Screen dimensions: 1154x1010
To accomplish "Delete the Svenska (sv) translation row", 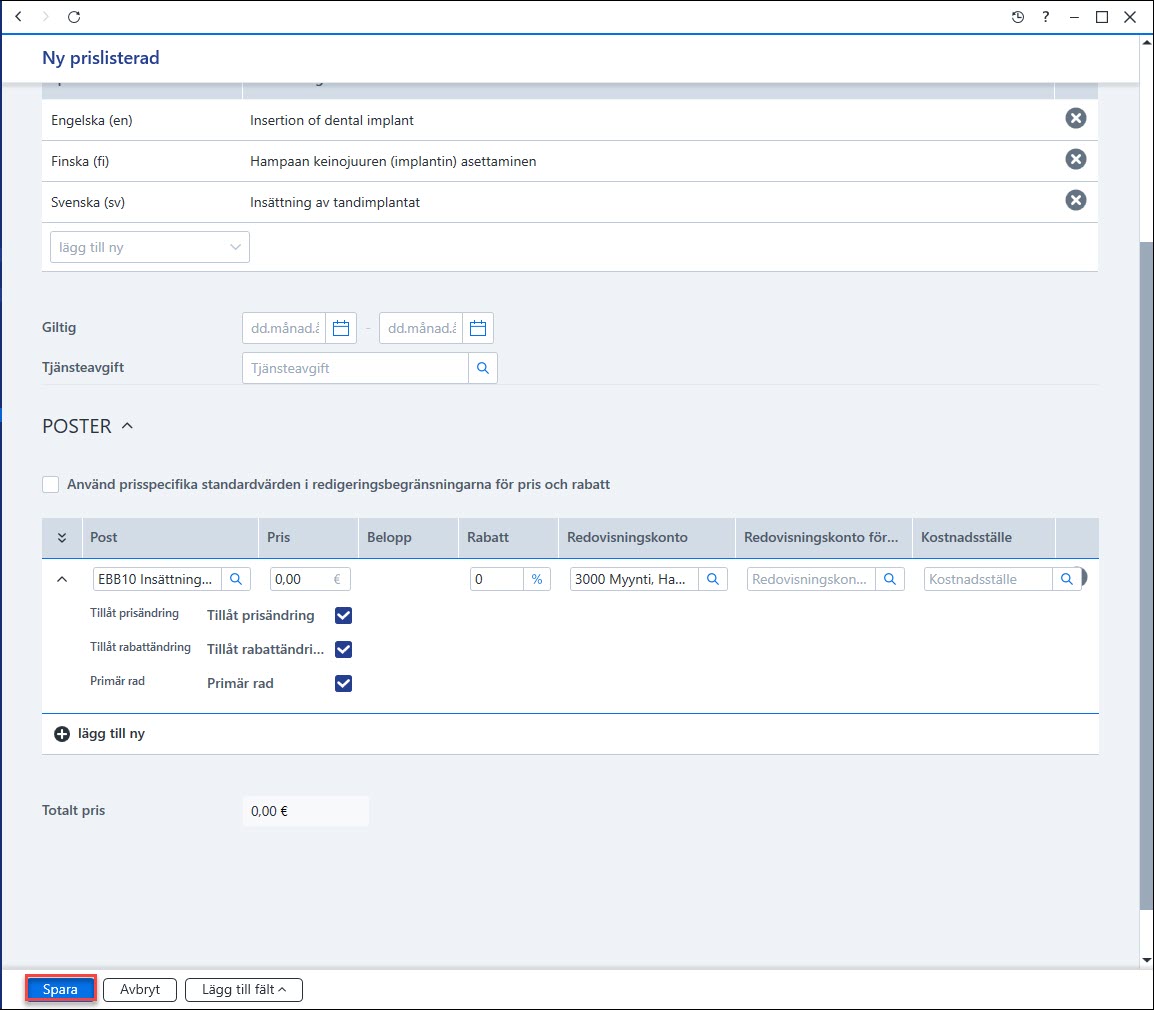I will [1075, 200].
